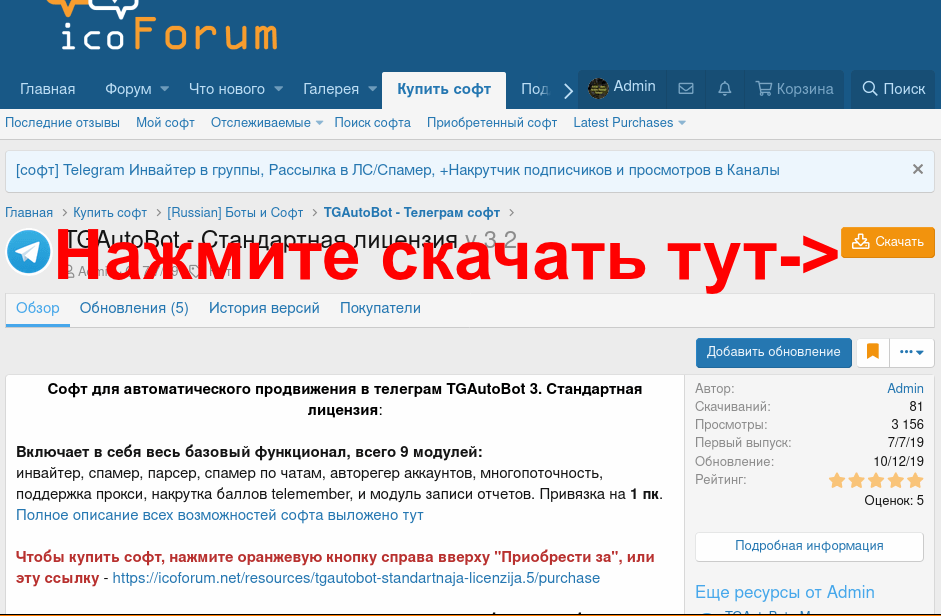941x616 pixels.
Task: Click the orange Скачать download button
Action: click(x=888, y=242)
